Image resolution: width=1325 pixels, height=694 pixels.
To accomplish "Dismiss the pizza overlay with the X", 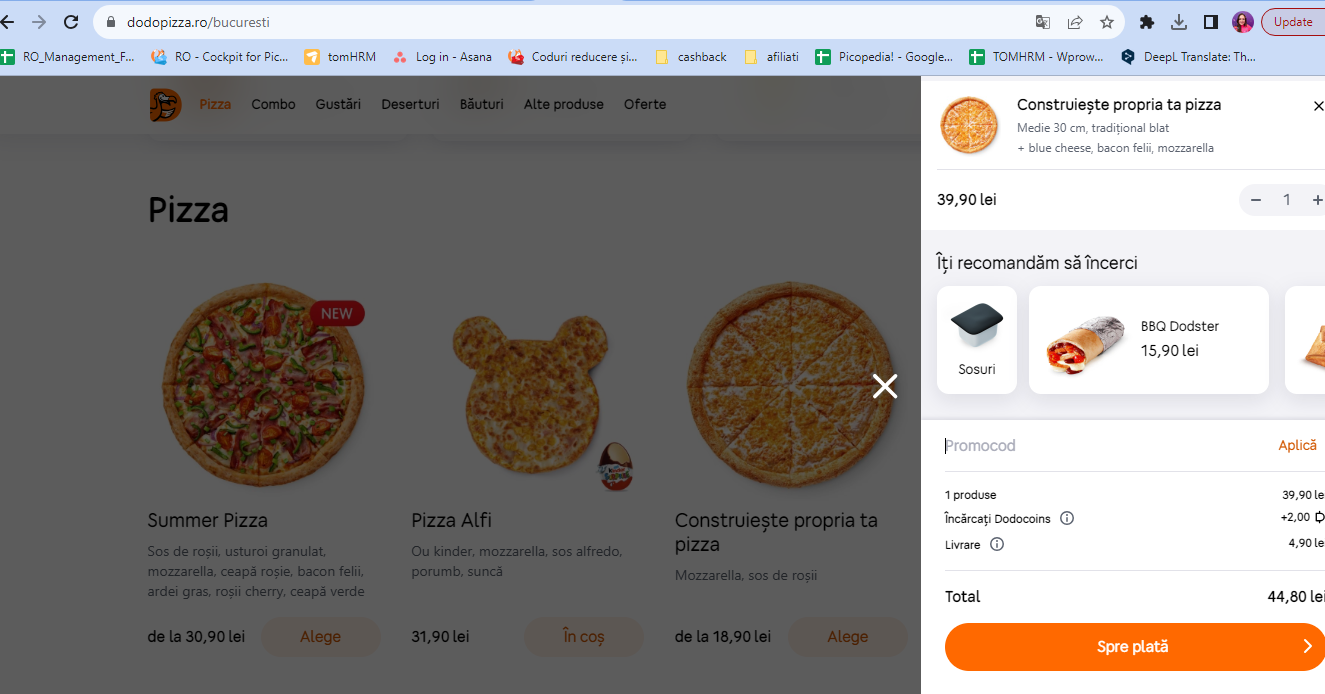I will pyautogui.click(x=884, y=385).
